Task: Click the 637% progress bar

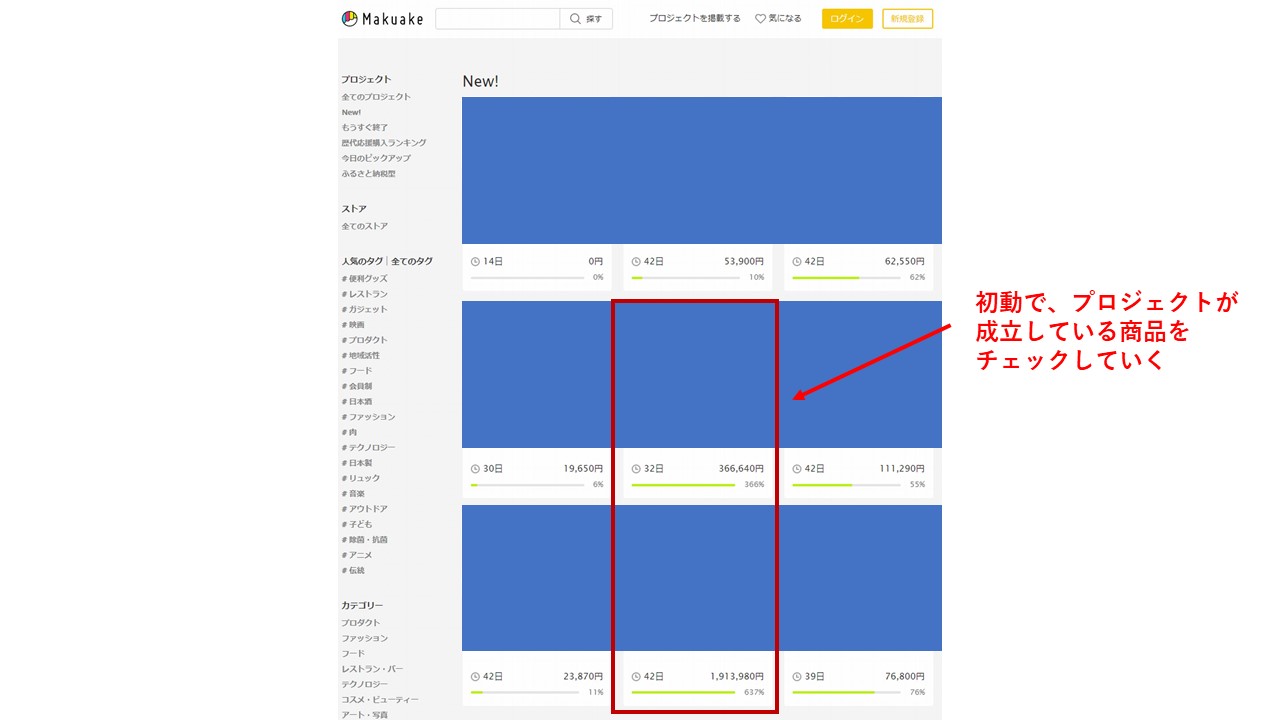Action: tap(683, 692)
